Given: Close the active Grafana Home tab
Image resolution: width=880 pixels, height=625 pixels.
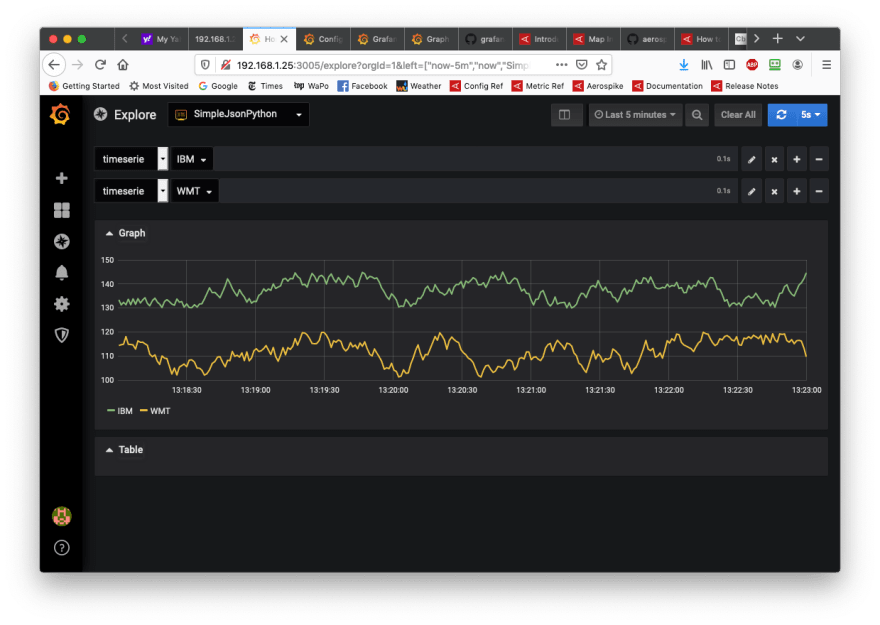Looking at the screenshot, I should [x=284, y=39].
